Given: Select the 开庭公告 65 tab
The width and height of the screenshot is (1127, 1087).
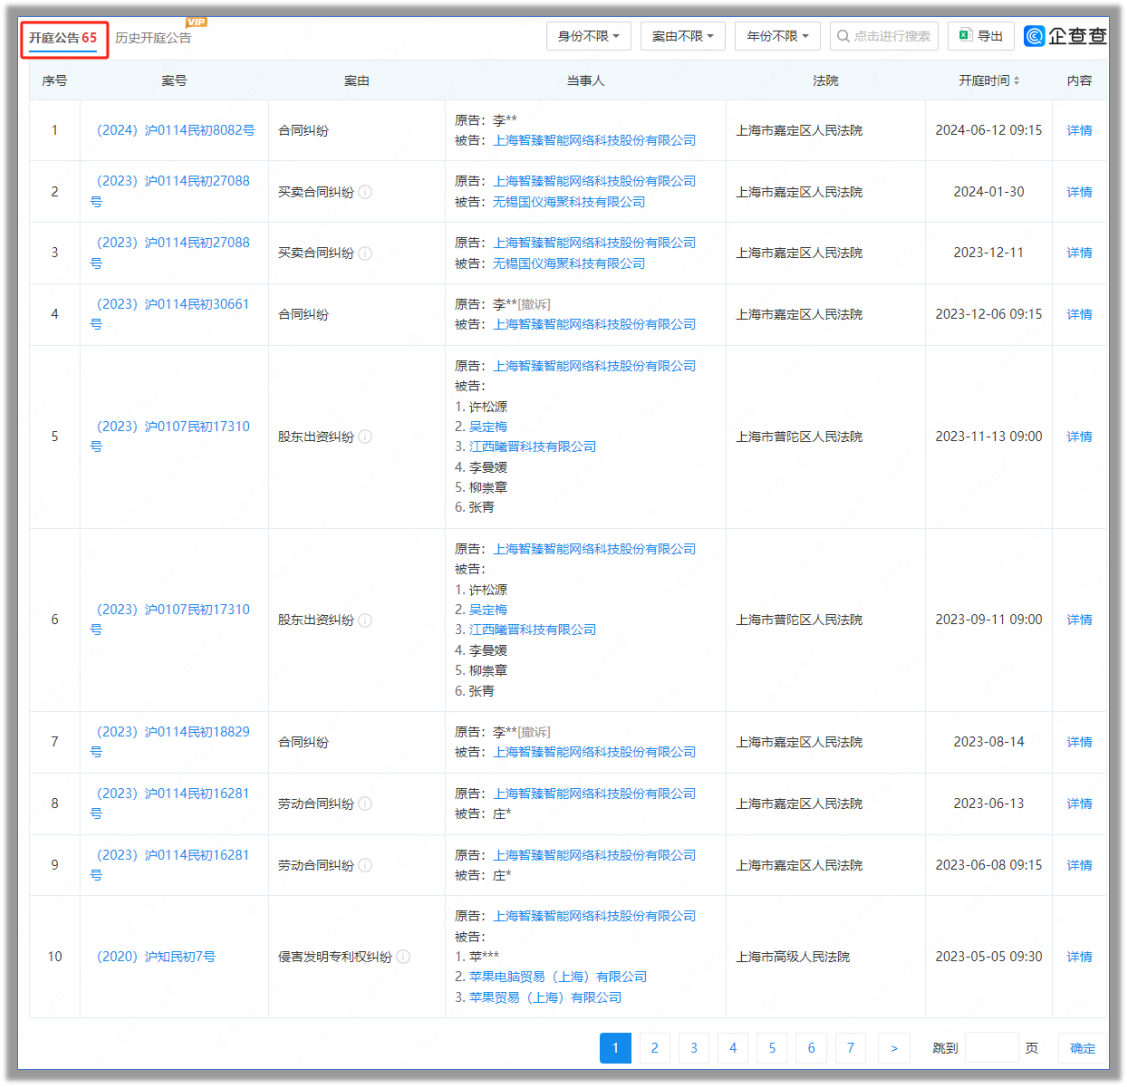Looking at the screenshot, I should pyautogui.click(x=63, y=38).
